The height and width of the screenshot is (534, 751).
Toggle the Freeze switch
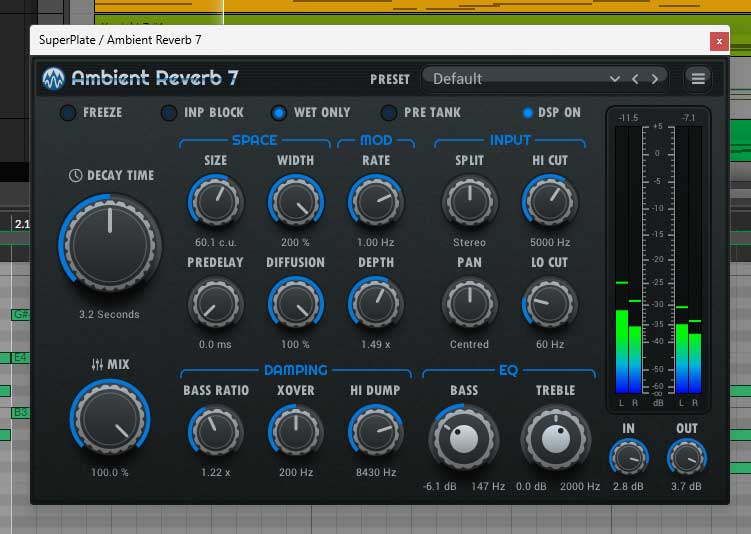[x=68, y=113]
